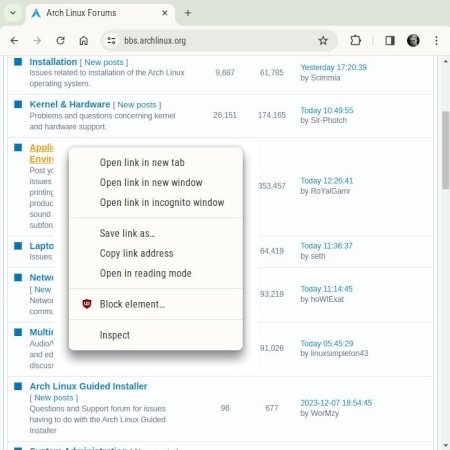
Task: Open the Arch Linux Guided Installer forum
Action: [88, 386]
